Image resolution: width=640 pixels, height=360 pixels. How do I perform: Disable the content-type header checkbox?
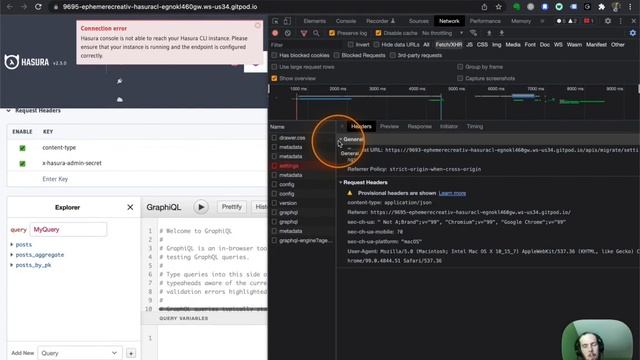pyautogui.click(x=22, y=148)
